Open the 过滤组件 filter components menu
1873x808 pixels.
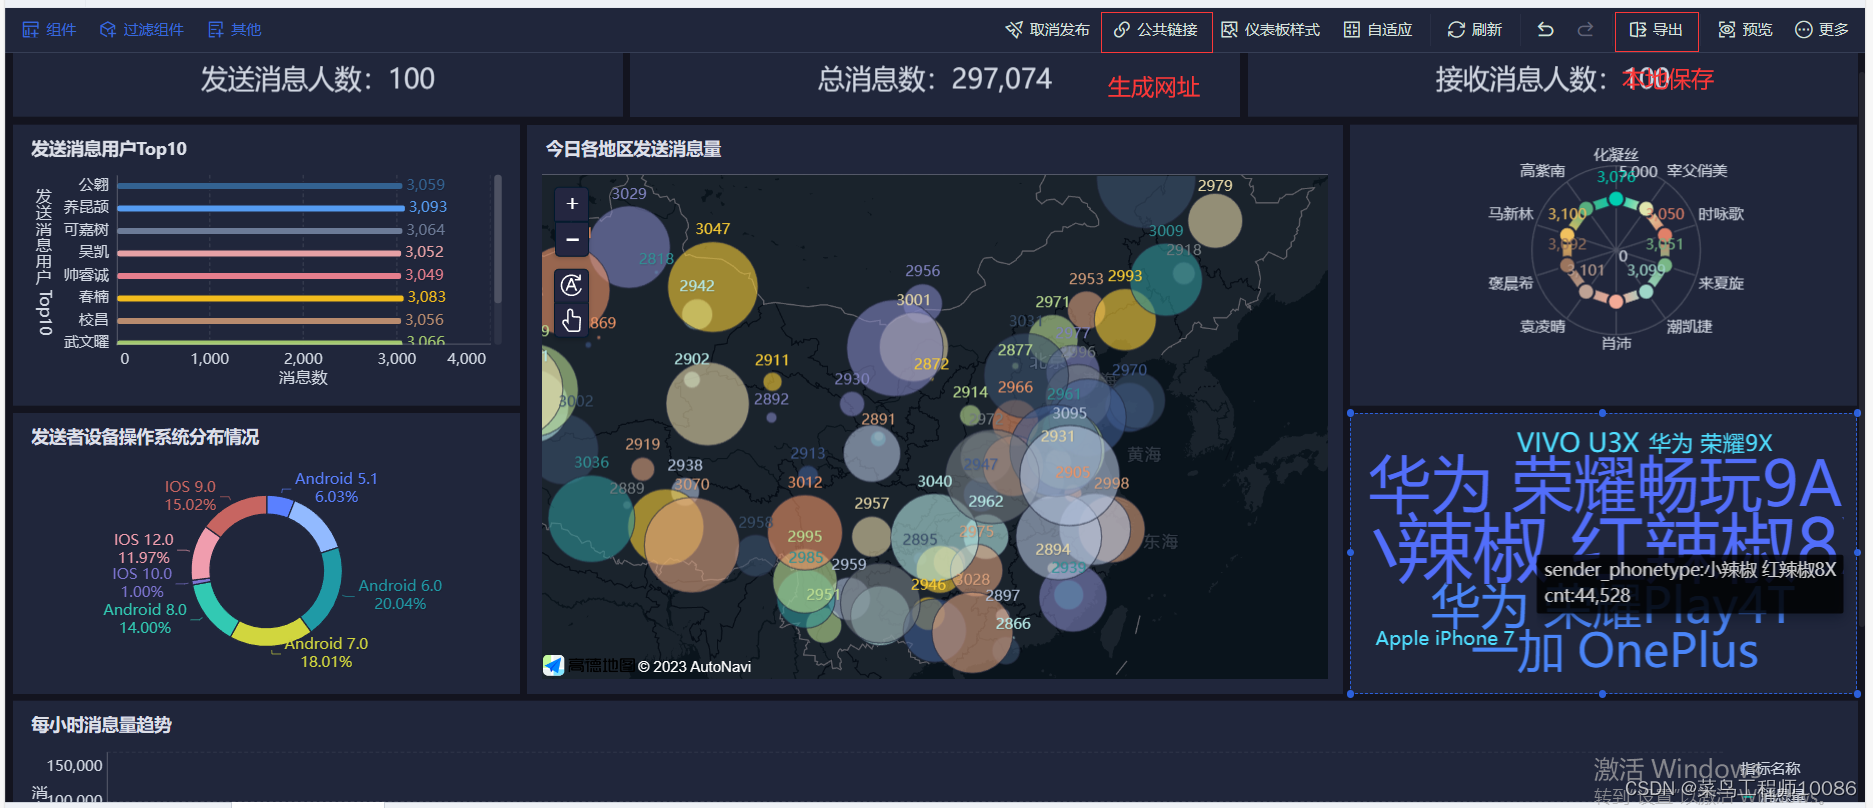(141, 30)
